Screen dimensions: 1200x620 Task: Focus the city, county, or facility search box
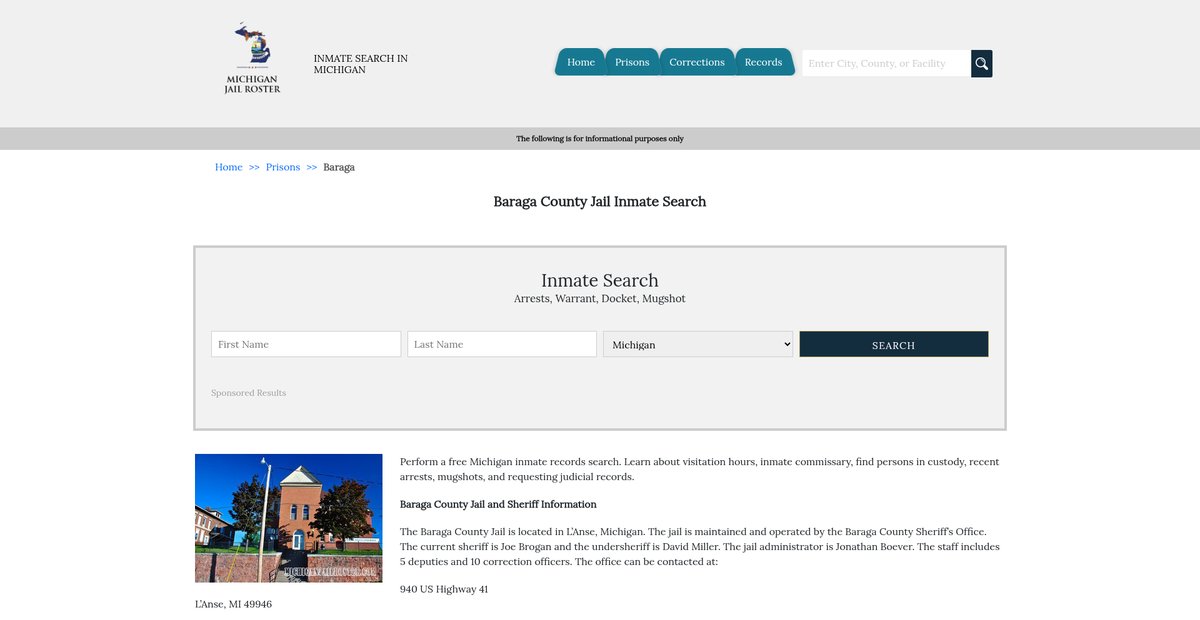pyautogui.click(x=887, y=63)
